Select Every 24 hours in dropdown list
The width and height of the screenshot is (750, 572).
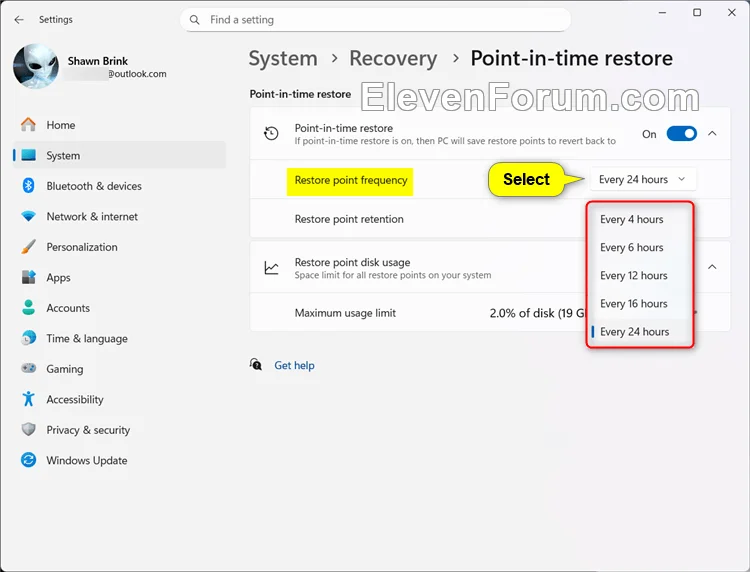click(640, 331)
